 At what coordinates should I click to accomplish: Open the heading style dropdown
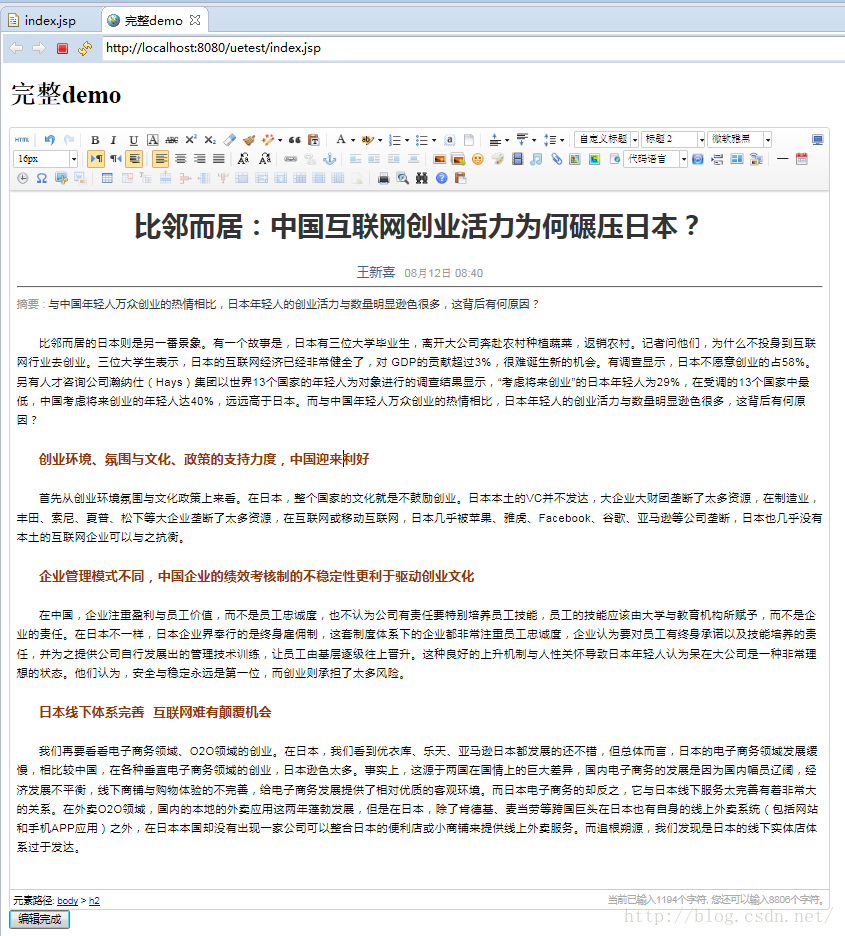(673, 139)
